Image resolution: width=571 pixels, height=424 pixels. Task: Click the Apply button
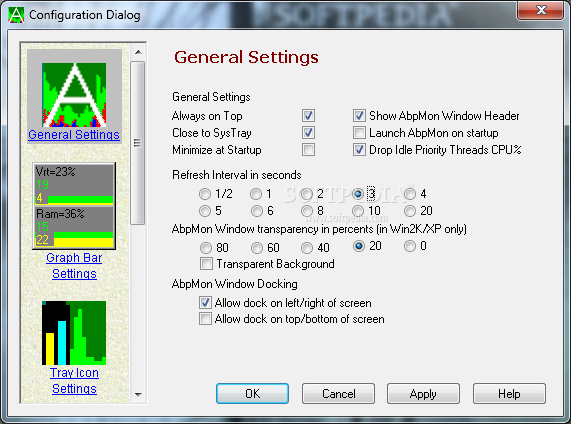[x=423, y=393]
